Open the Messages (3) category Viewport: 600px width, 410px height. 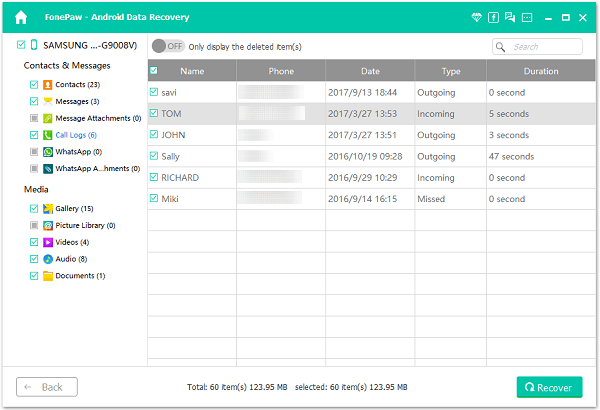tap(77, 101)
